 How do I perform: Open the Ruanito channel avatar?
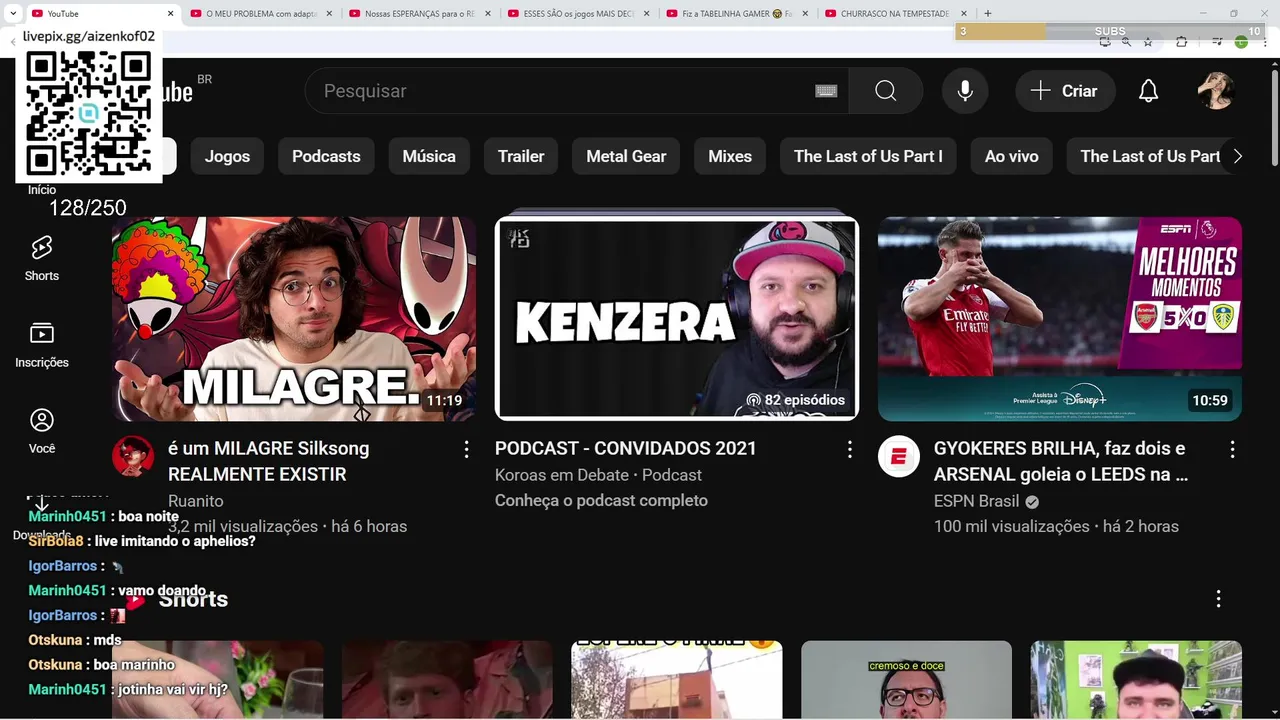(x=133, y=457)
